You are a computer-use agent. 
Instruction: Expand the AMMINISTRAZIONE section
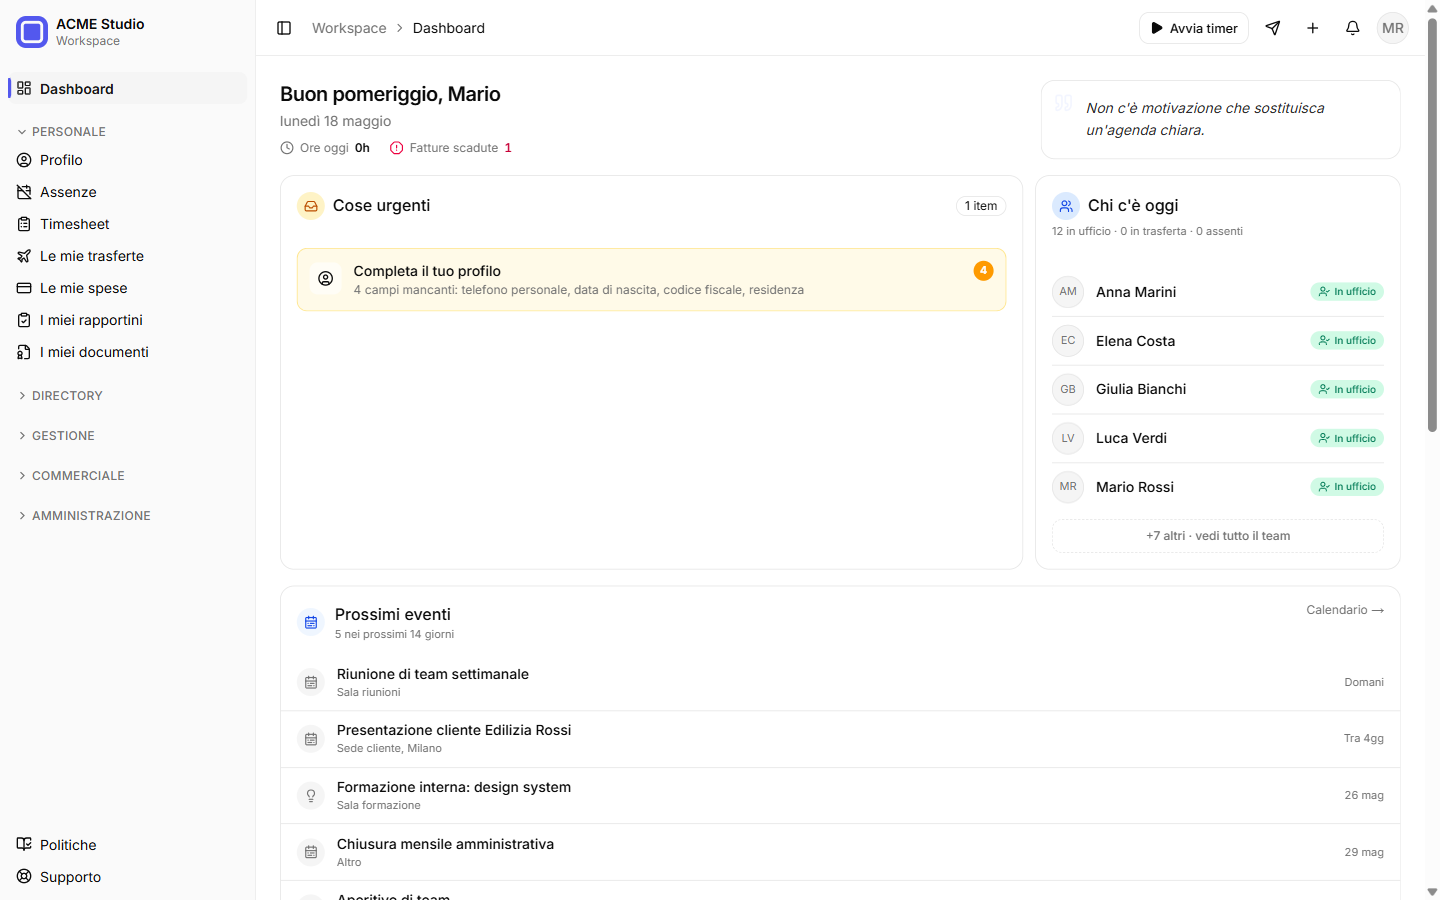84,516
